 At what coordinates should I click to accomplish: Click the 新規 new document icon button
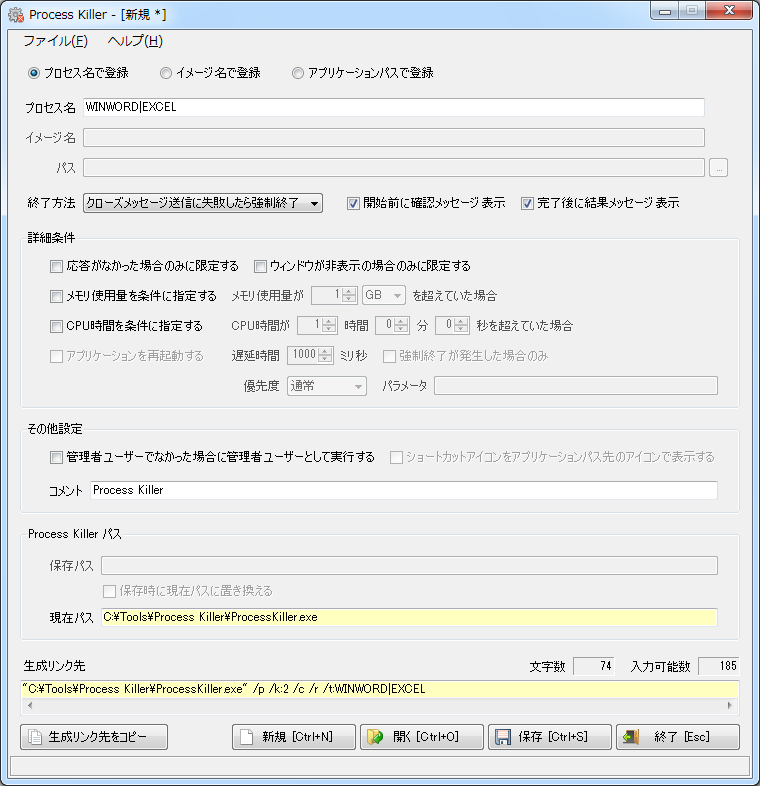pyautogui.click(x=248, y=737)
